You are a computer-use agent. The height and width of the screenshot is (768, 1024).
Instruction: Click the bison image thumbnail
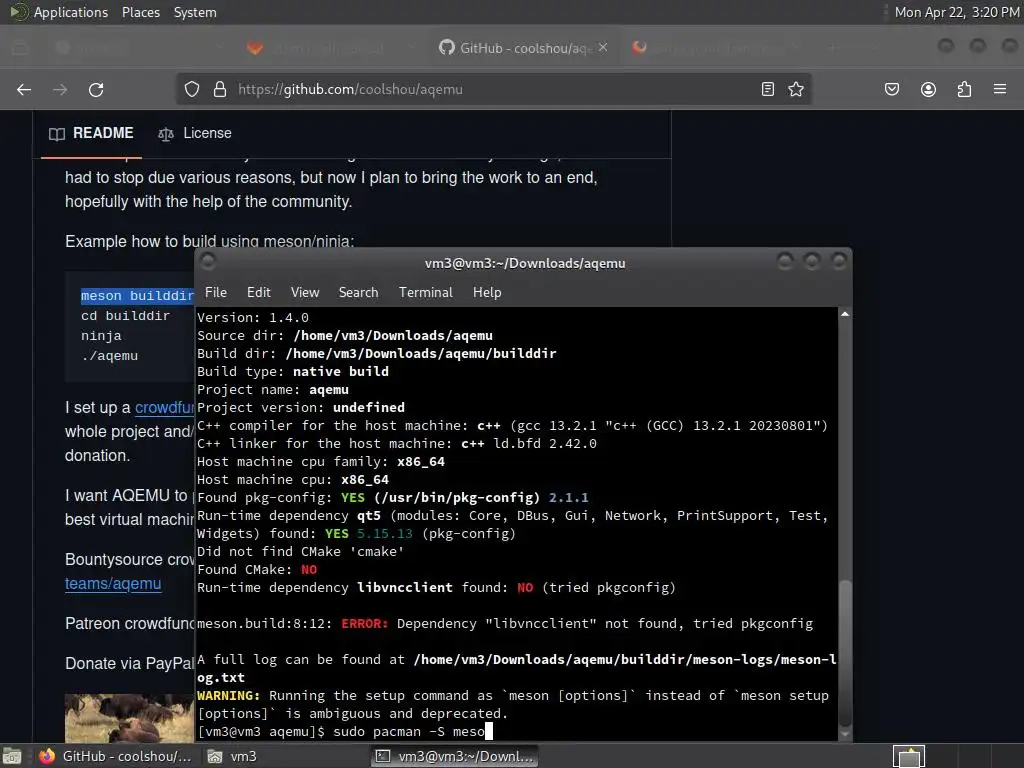click(129, 717)
